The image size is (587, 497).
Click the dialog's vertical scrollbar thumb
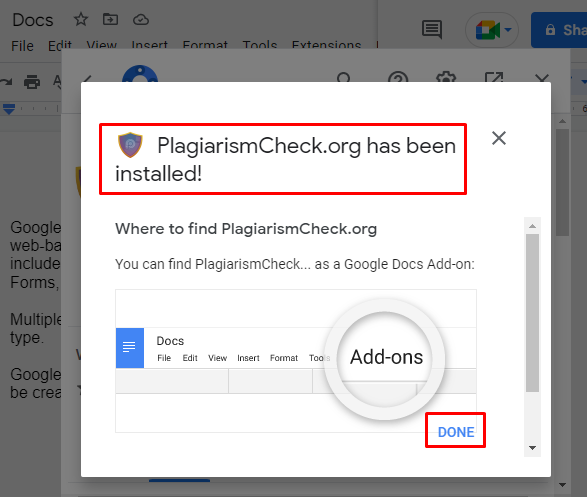tap(532, 313)
